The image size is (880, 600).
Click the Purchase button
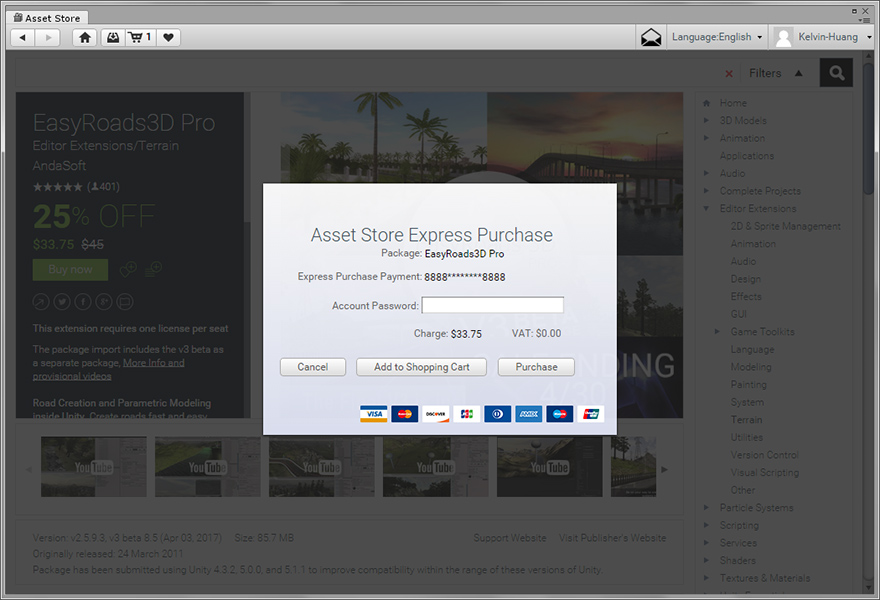tap(536, 367)
